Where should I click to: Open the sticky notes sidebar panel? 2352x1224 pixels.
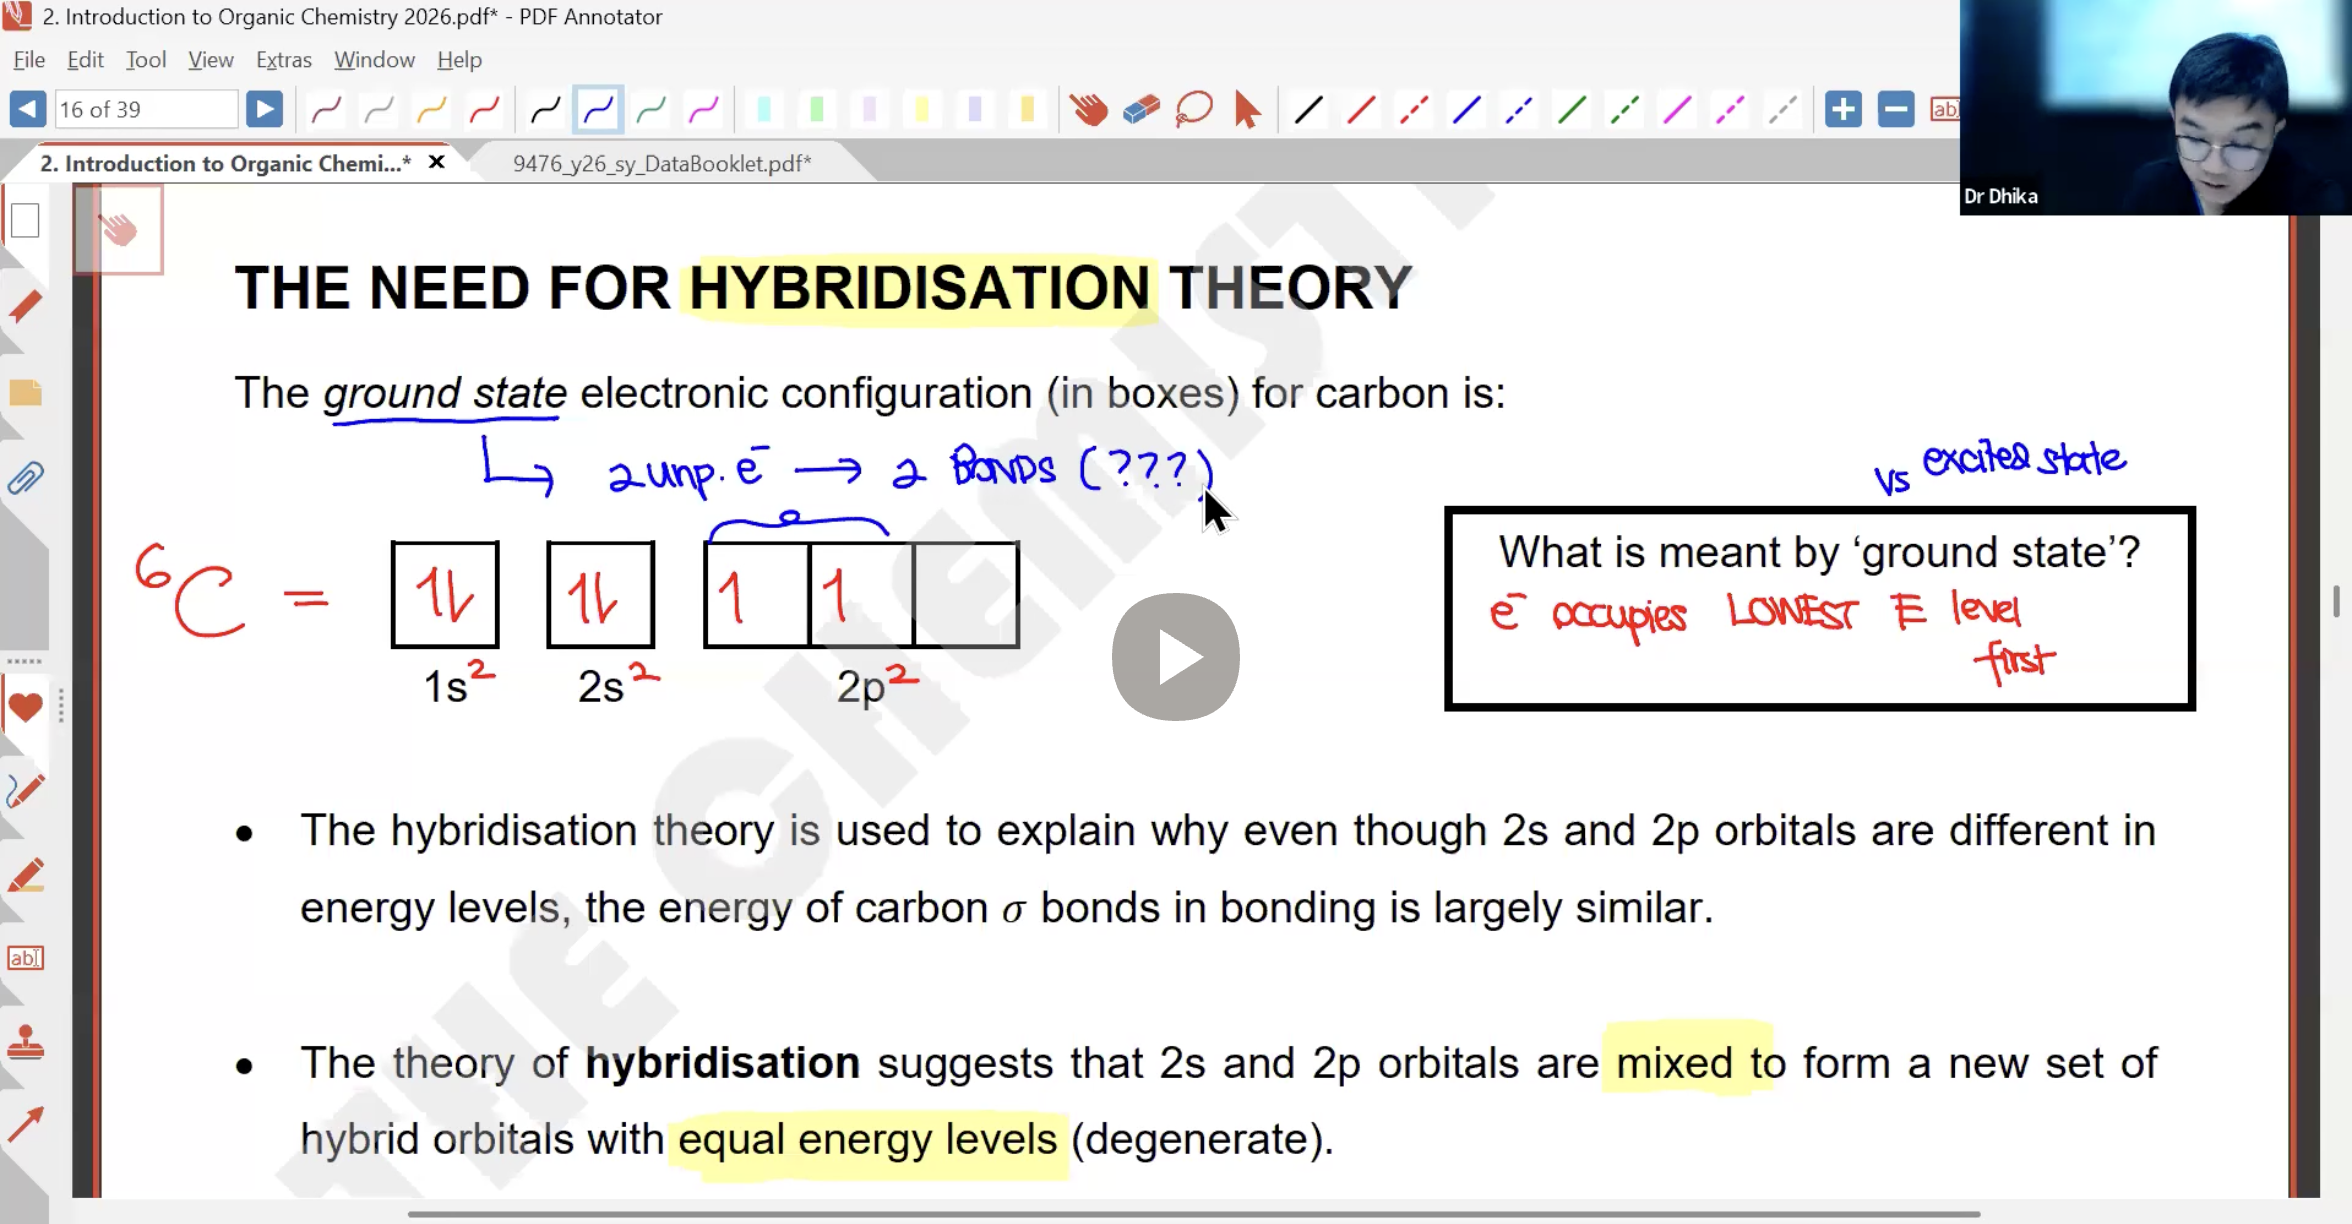(25, 393)
